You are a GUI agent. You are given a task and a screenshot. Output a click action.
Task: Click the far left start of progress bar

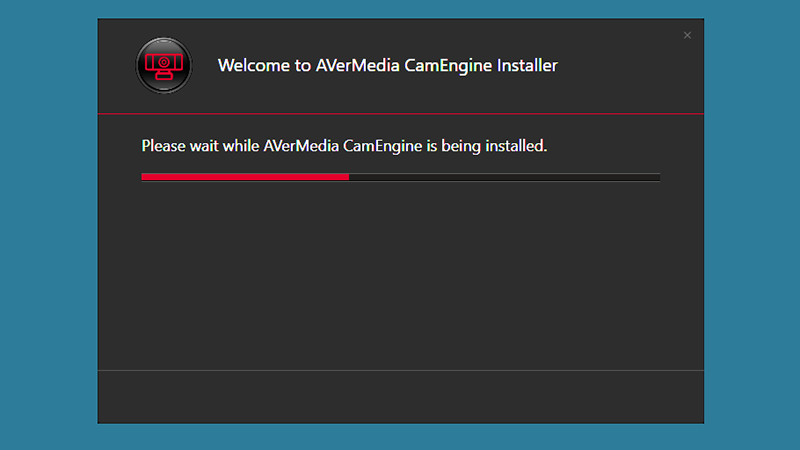[x=144, y=177]
